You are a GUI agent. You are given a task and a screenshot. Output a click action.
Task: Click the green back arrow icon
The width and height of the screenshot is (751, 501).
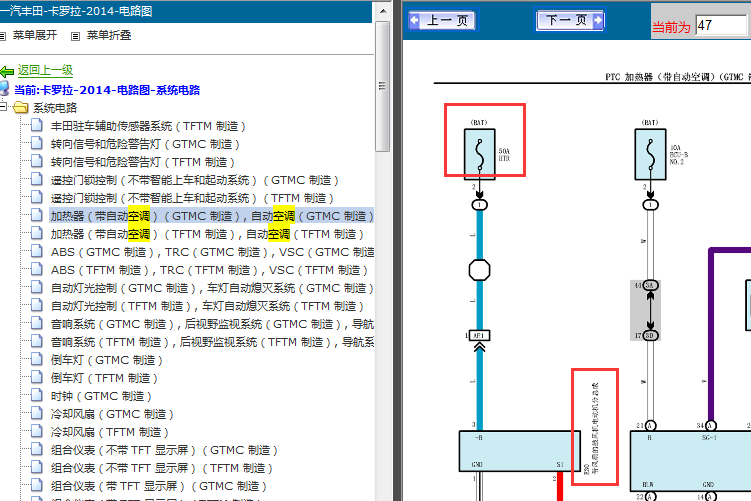coord(7,72)
